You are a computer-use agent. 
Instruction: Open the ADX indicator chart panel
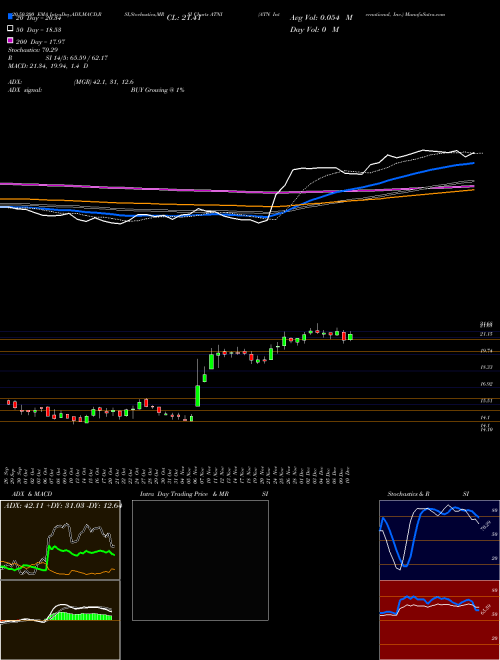60,540
